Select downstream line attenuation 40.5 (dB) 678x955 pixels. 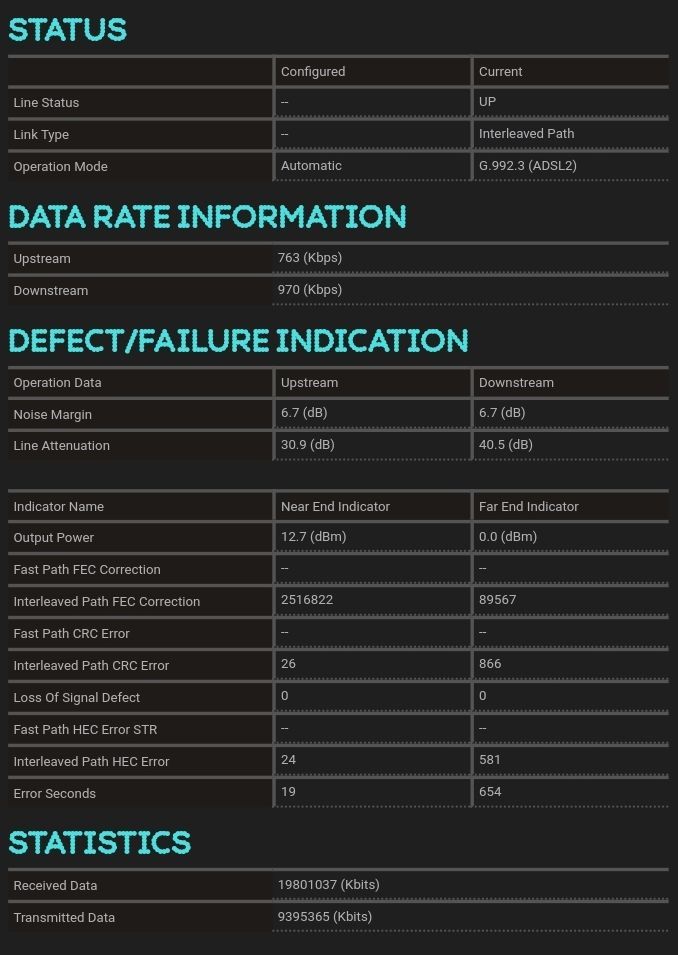(x=505, y=445)
